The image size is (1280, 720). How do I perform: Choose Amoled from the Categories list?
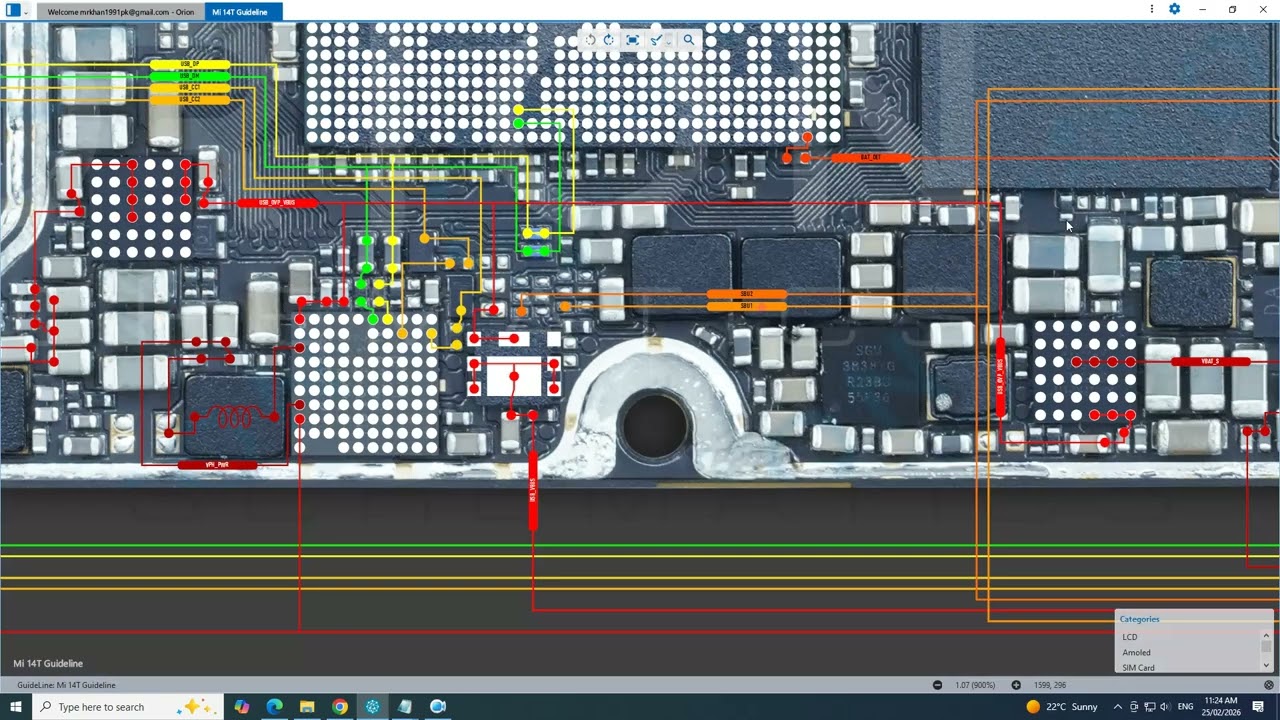1136,652
